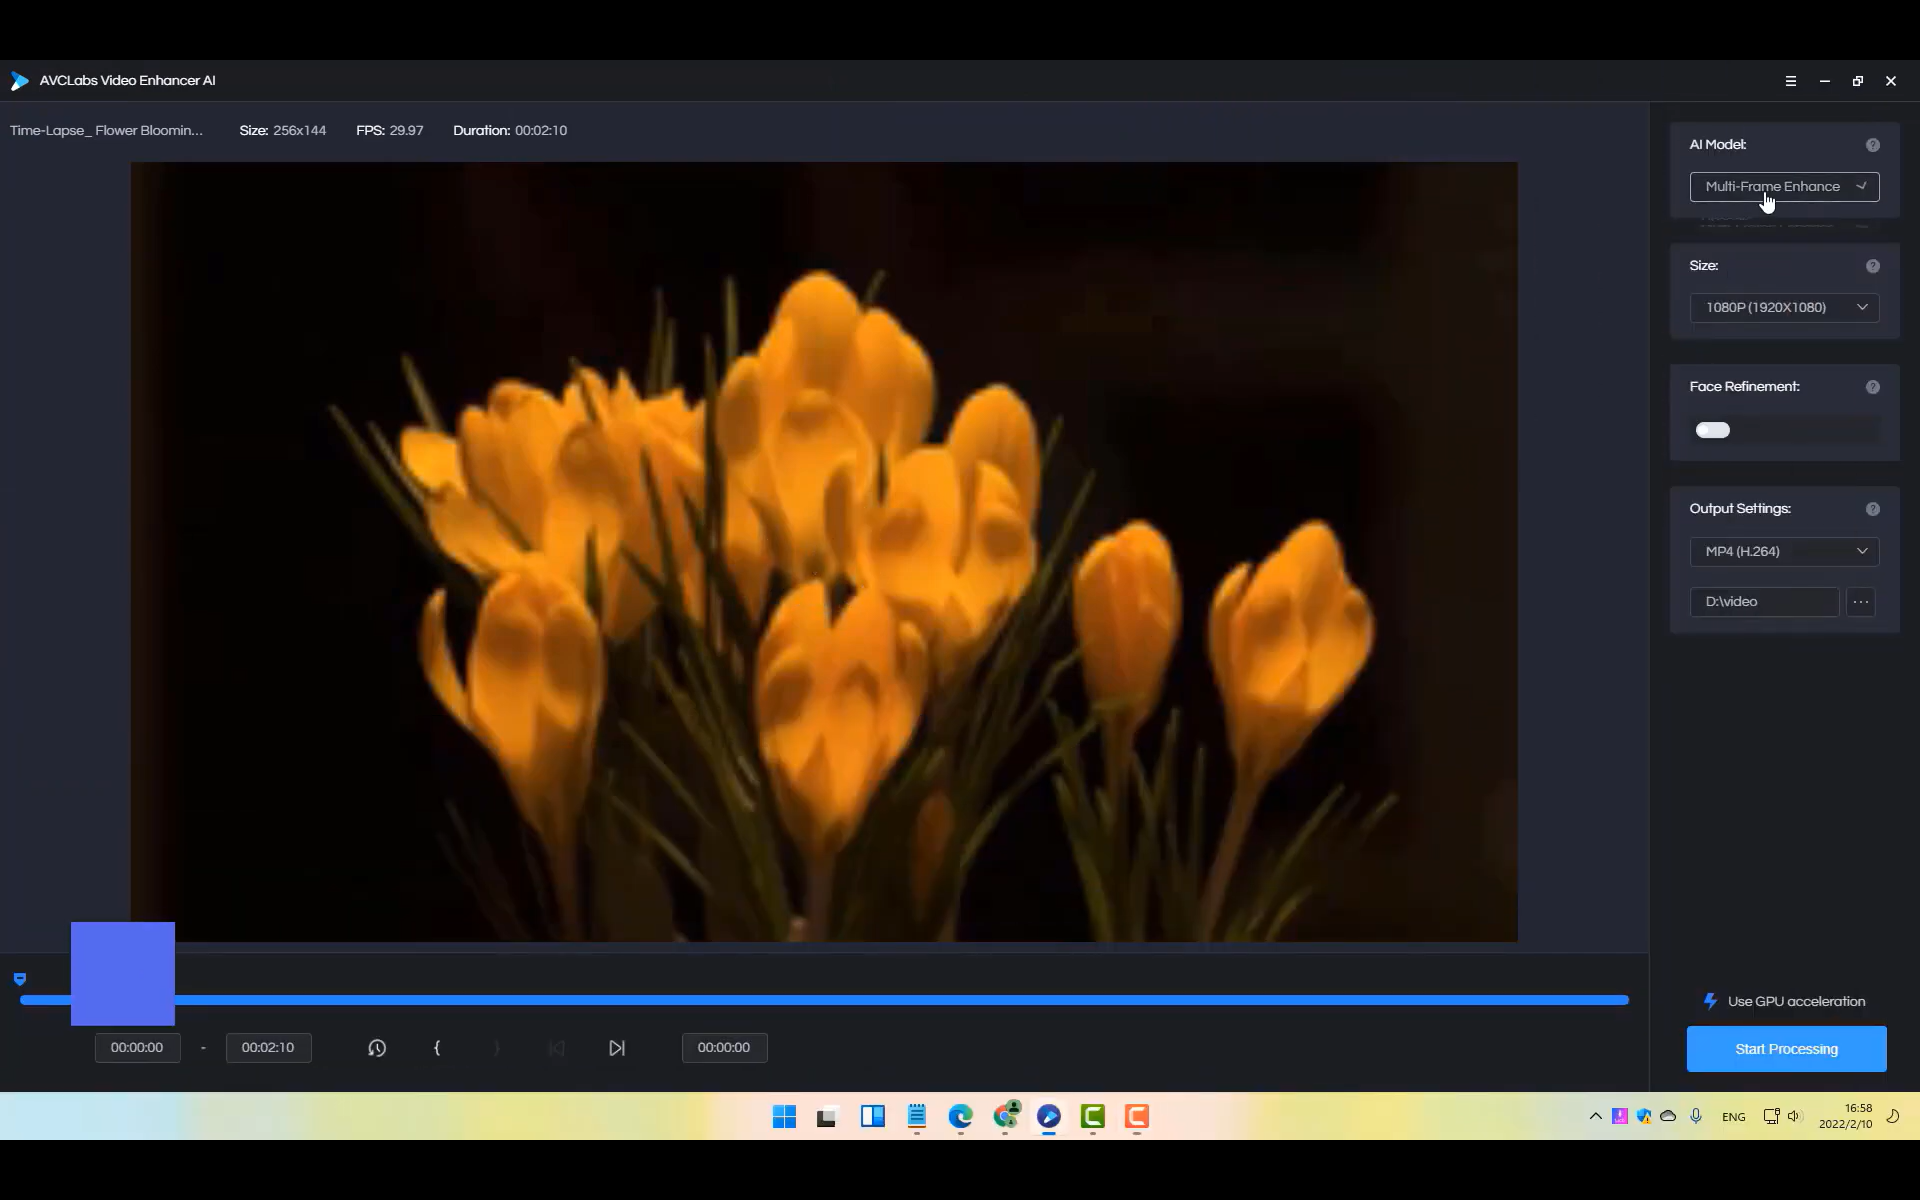Show help for Size setting
The image size is (1920, 1200).
pyautogui.click(x=1873, y=266)
